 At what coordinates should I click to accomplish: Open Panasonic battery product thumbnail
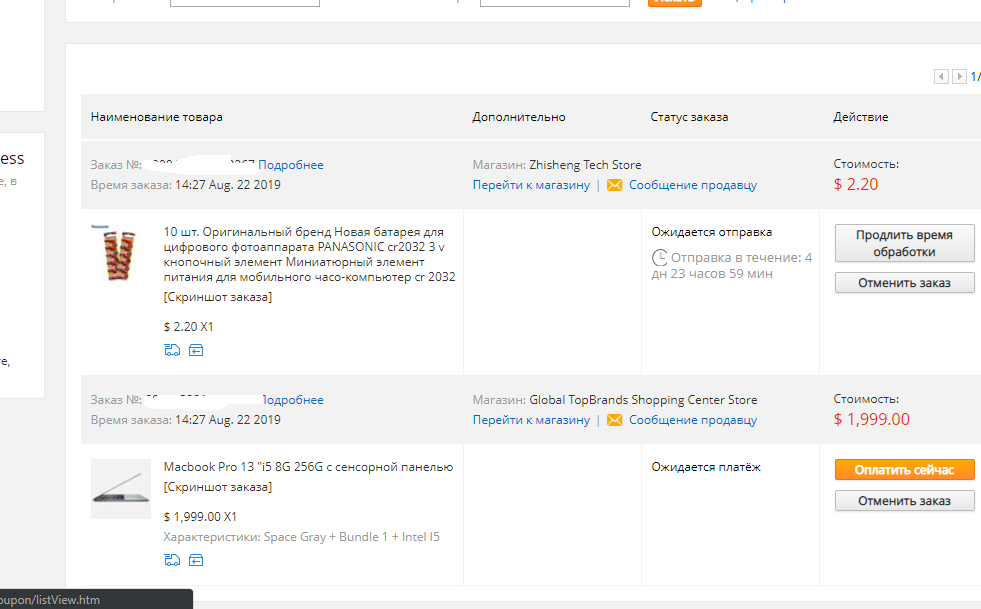click(120, 253)
